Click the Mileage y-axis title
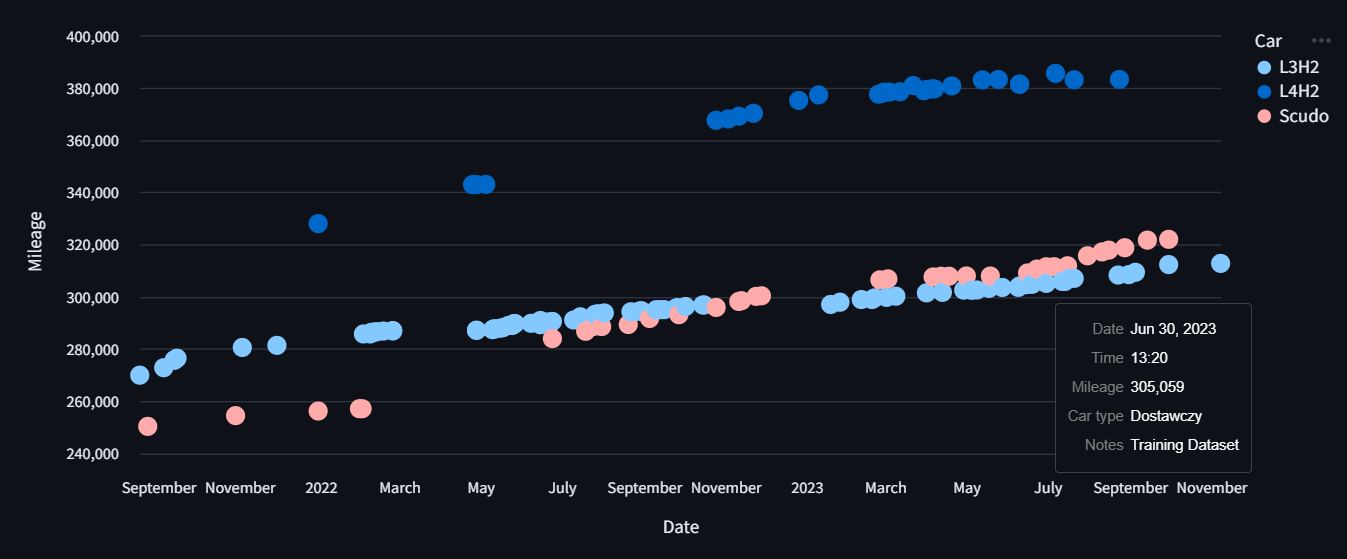Image resolution: width=1347 pixels, height=559 pixels. [x=36, y=241]
